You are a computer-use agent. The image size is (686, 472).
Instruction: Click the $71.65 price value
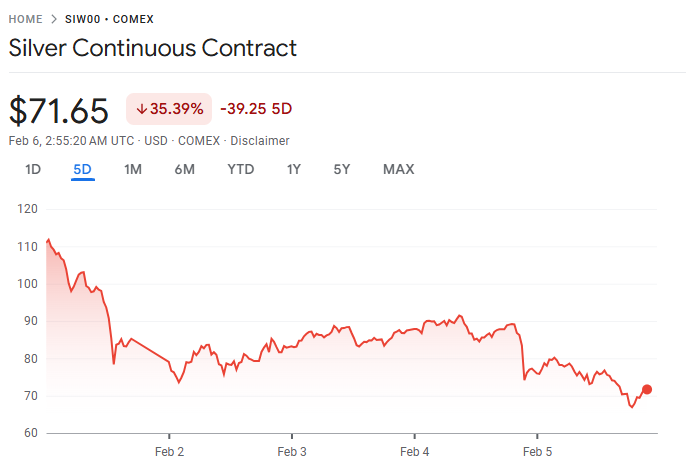click(59, 109)
